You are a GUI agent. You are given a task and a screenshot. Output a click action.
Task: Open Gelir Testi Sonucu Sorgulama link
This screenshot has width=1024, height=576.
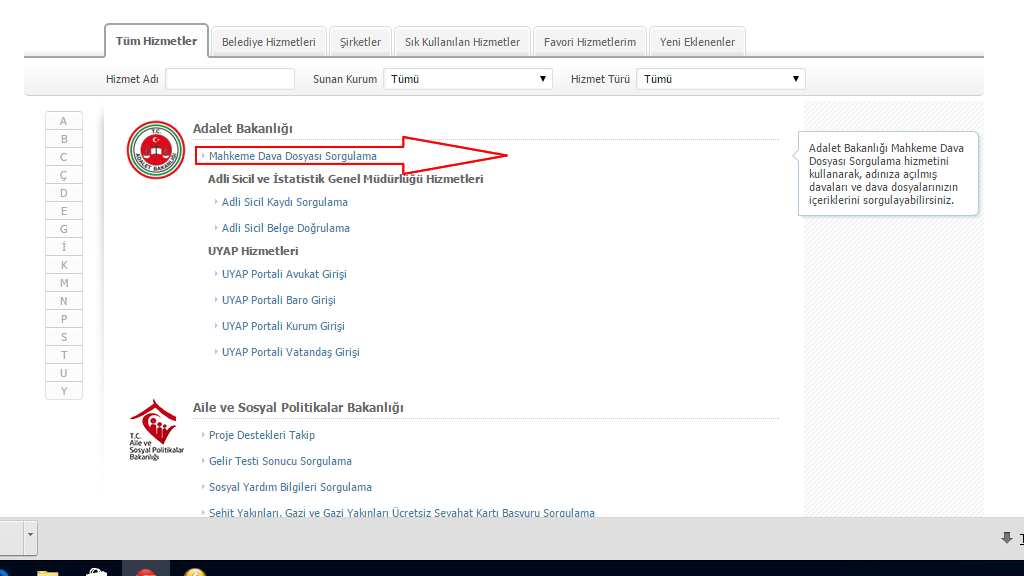(x=280, y=461)
